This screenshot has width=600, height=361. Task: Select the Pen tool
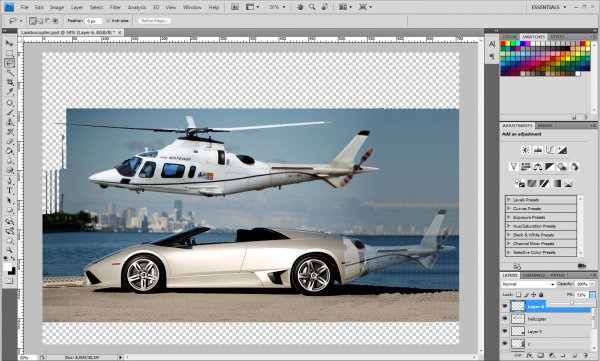pyautogui.click(x=9, y=181)
